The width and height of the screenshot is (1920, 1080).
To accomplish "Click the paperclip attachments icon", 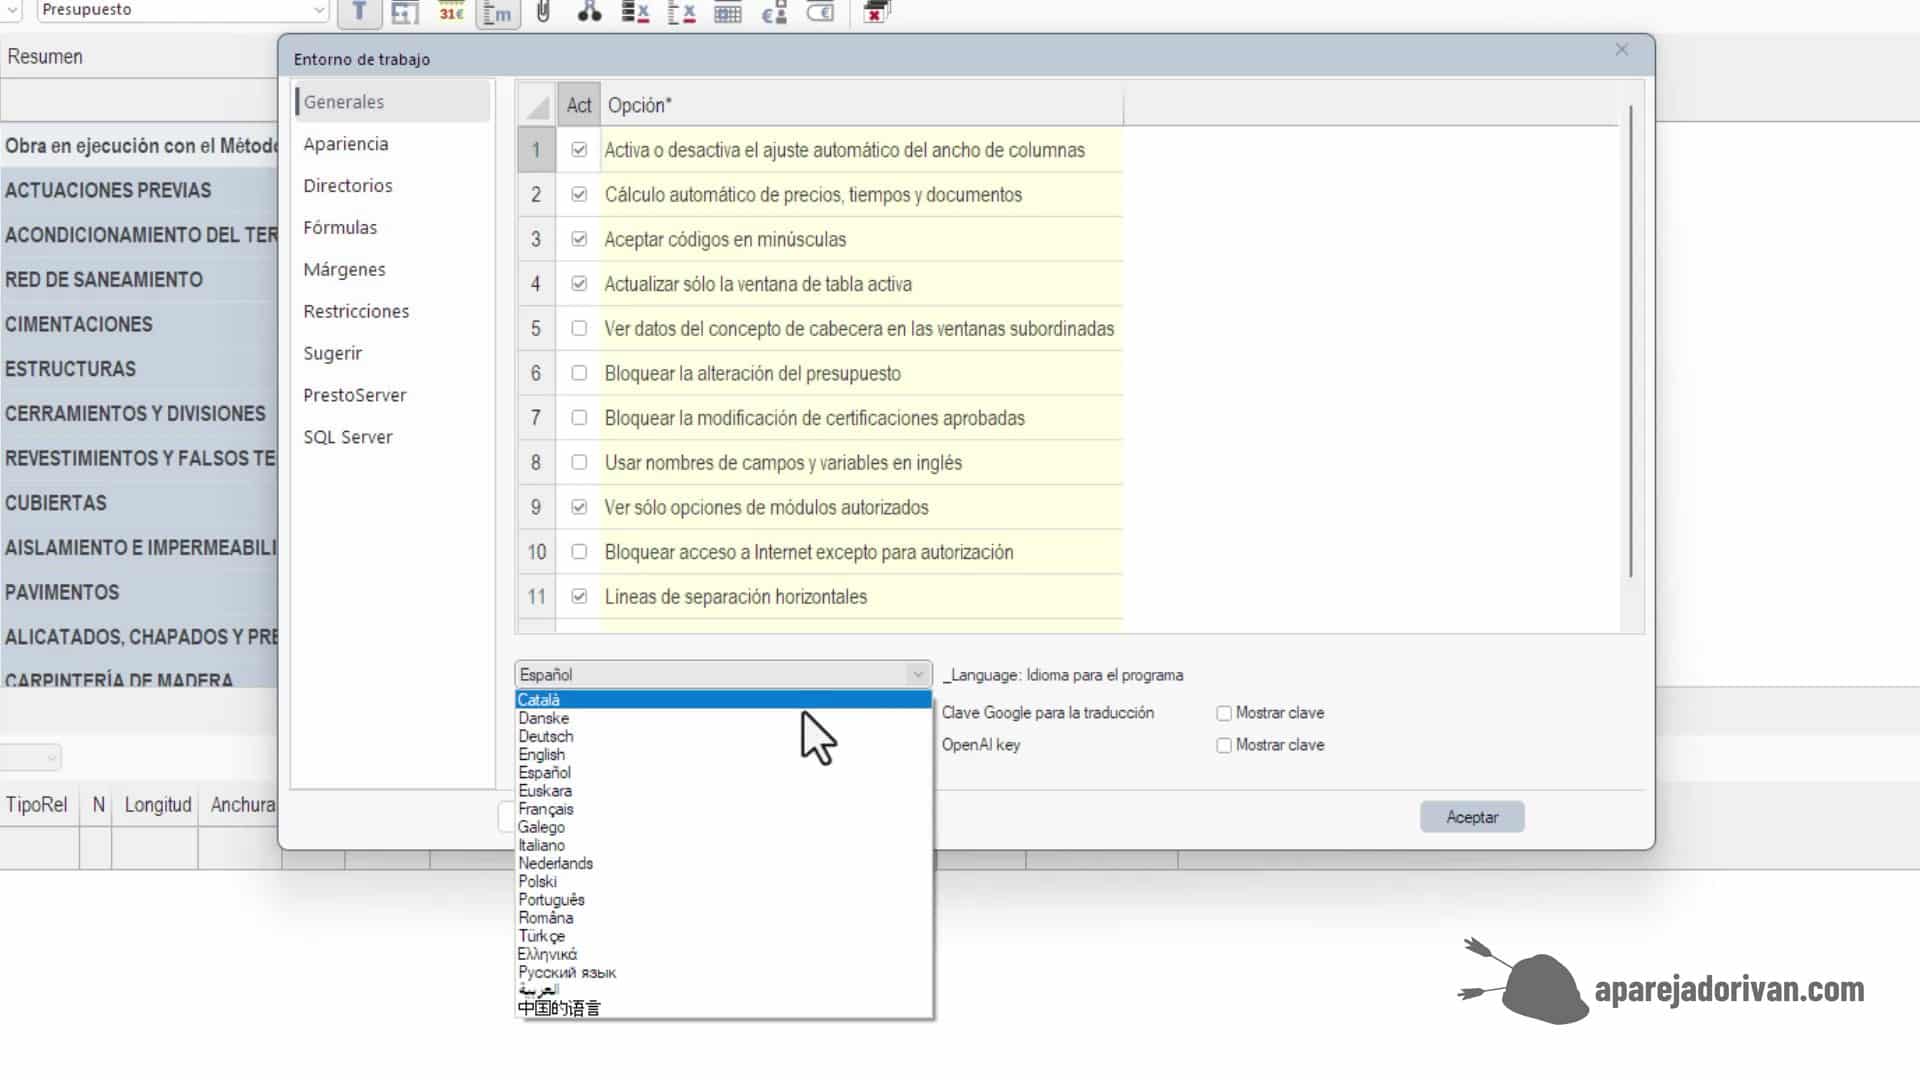I will click(x=543, y=13).
